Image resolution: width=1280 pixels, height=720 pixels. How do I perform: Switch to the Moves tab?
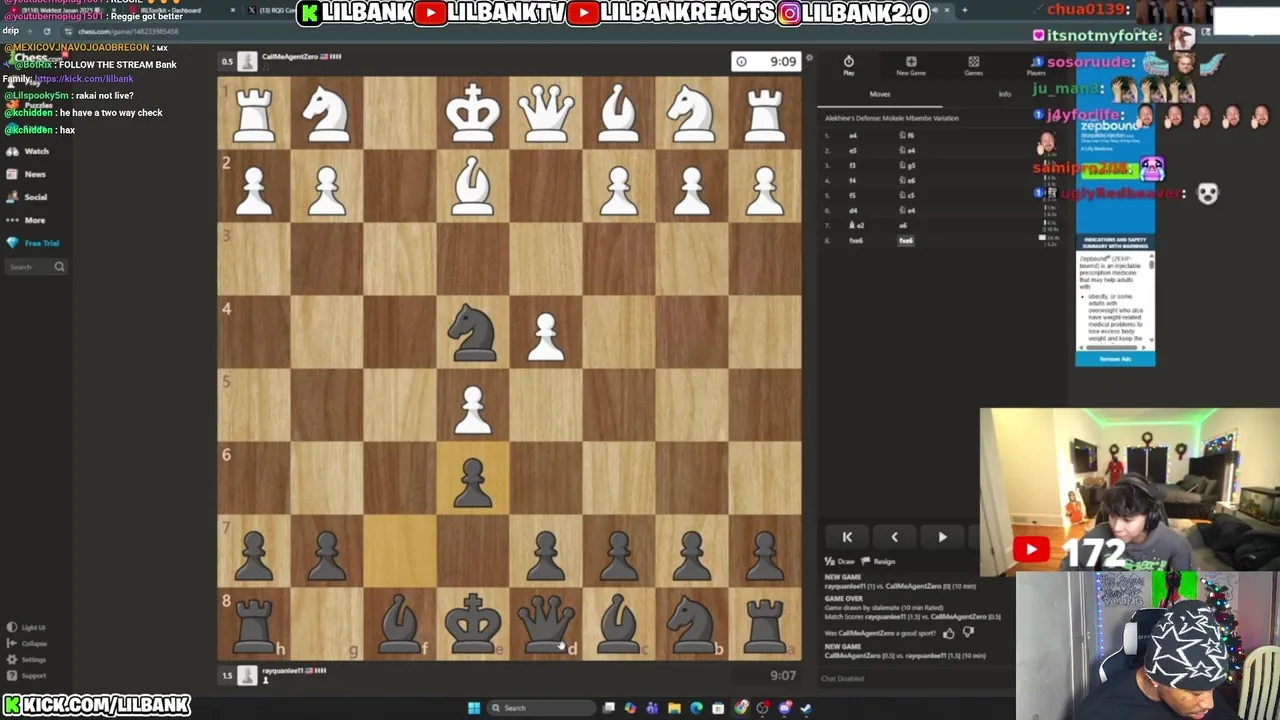[x=880, y=94]
